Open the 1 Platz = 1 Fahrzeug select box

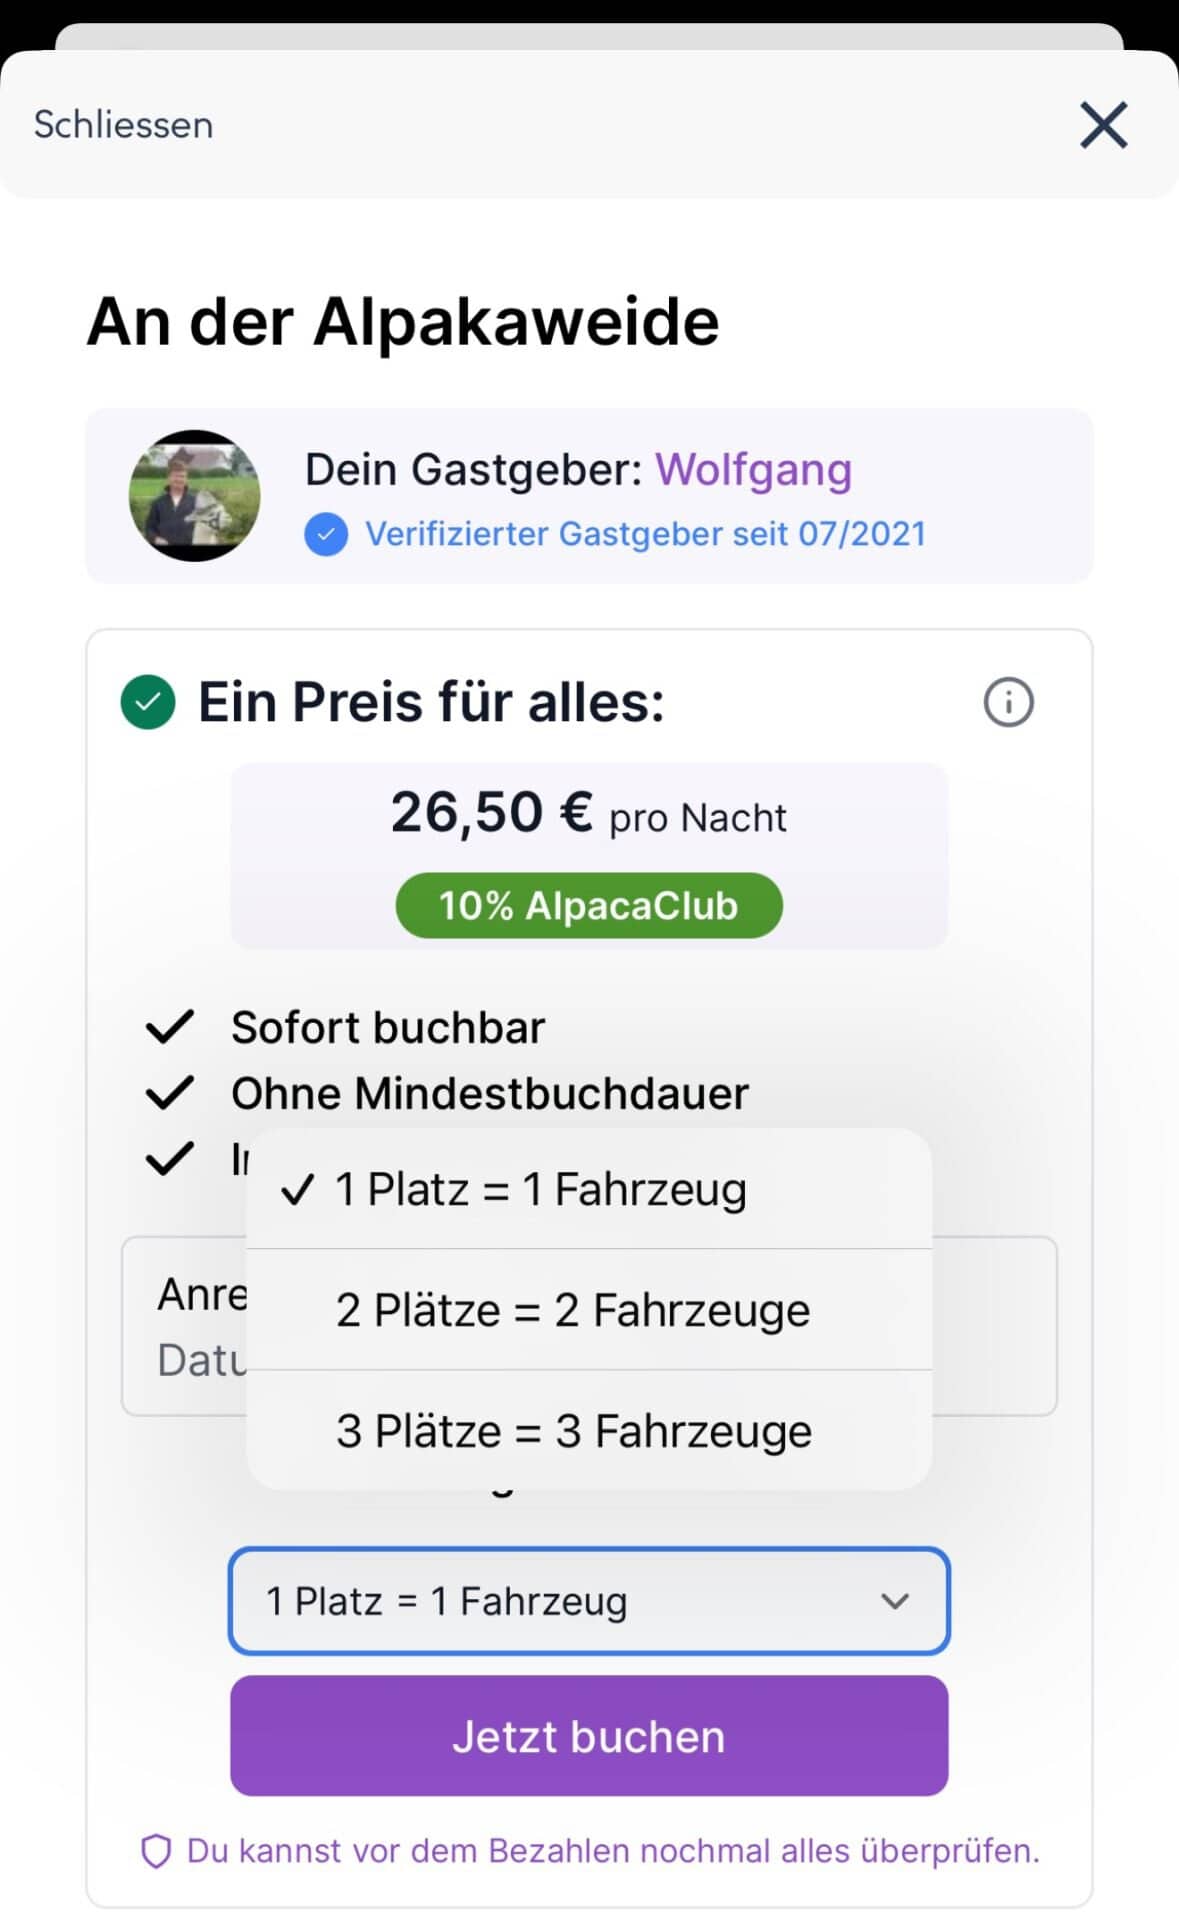click(560, 1601)
